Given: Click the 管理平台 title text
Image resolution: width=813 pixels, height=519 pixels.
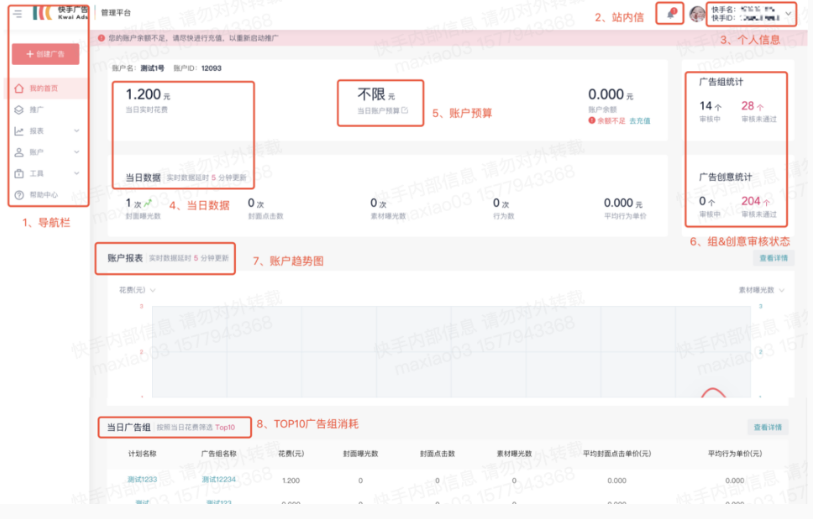Looking at the screenshot, I should [x=116, y=12].
